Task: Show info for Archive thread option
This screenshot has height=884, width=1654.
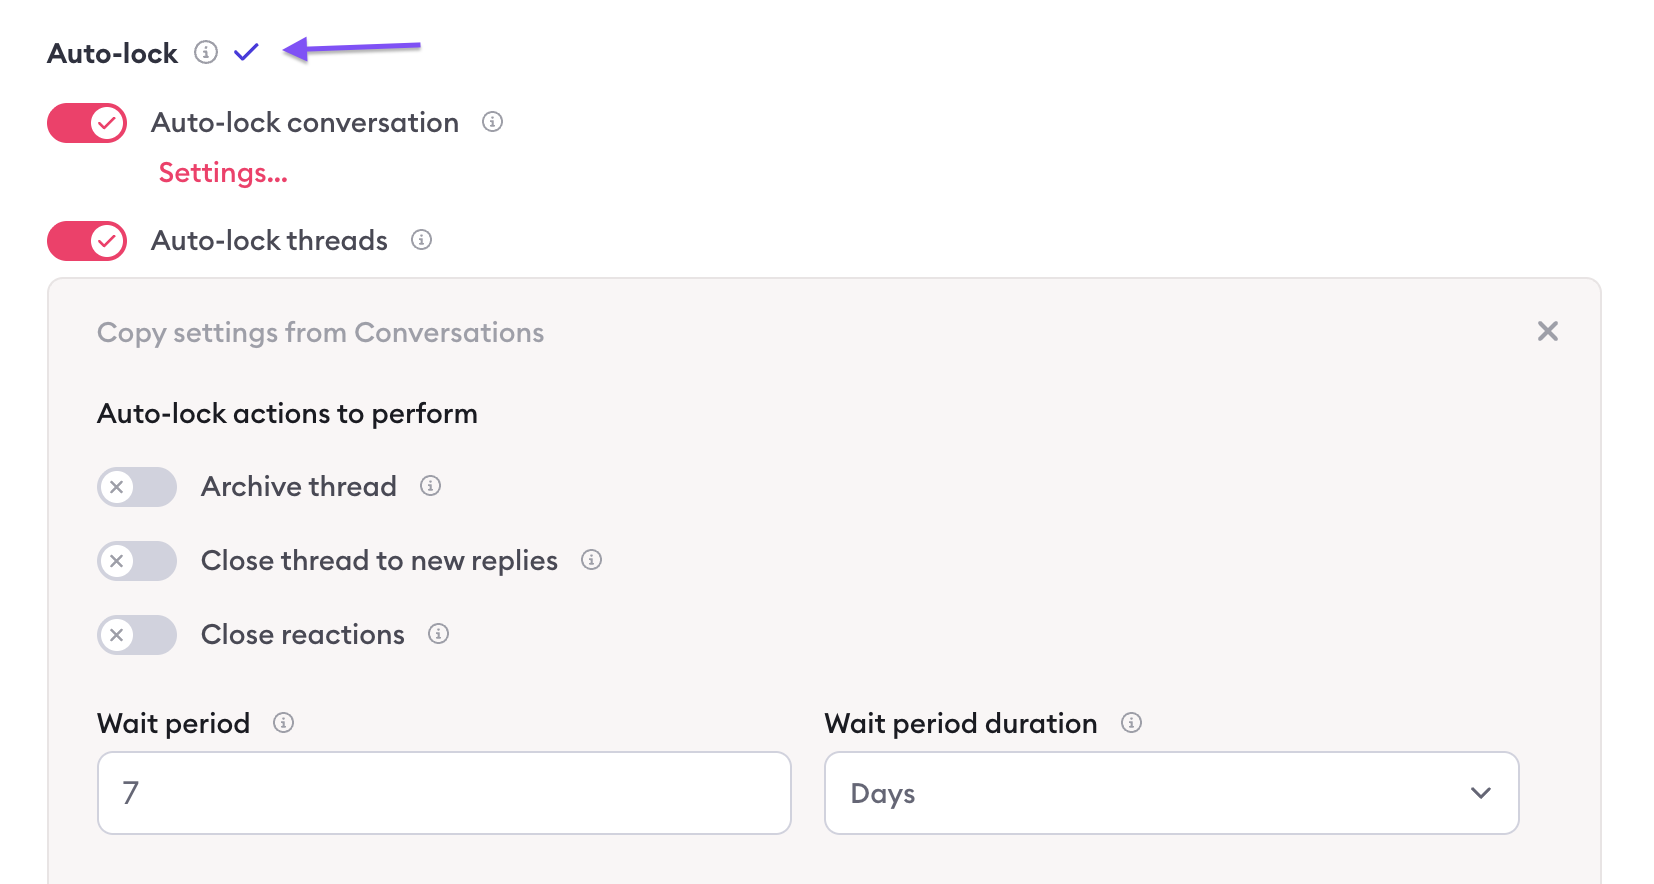Action: tap(430, 486)
